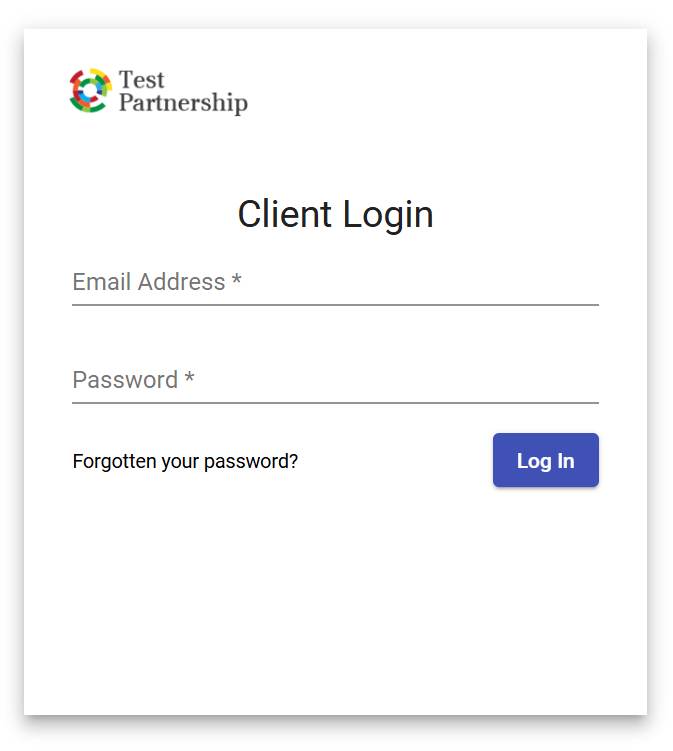Submit the form with the Log In button
This screenshot has height=751, width=673.
(x=546, y=460)
